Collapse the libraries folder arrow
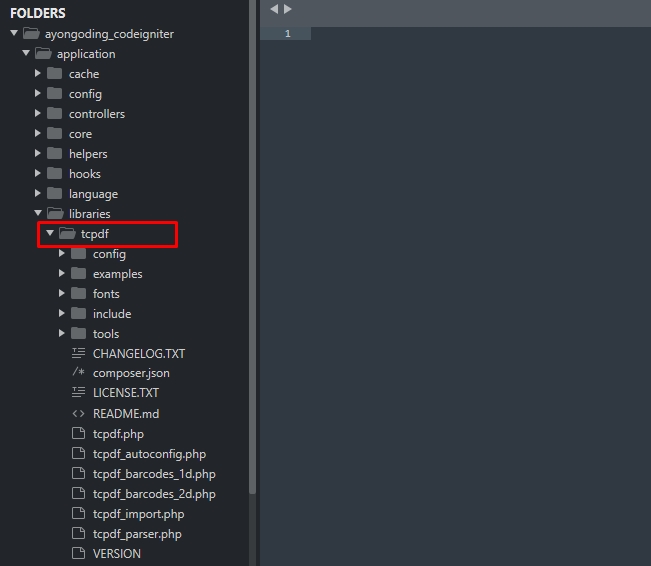The height and width of the screenshot is (566, 651). 38,213
